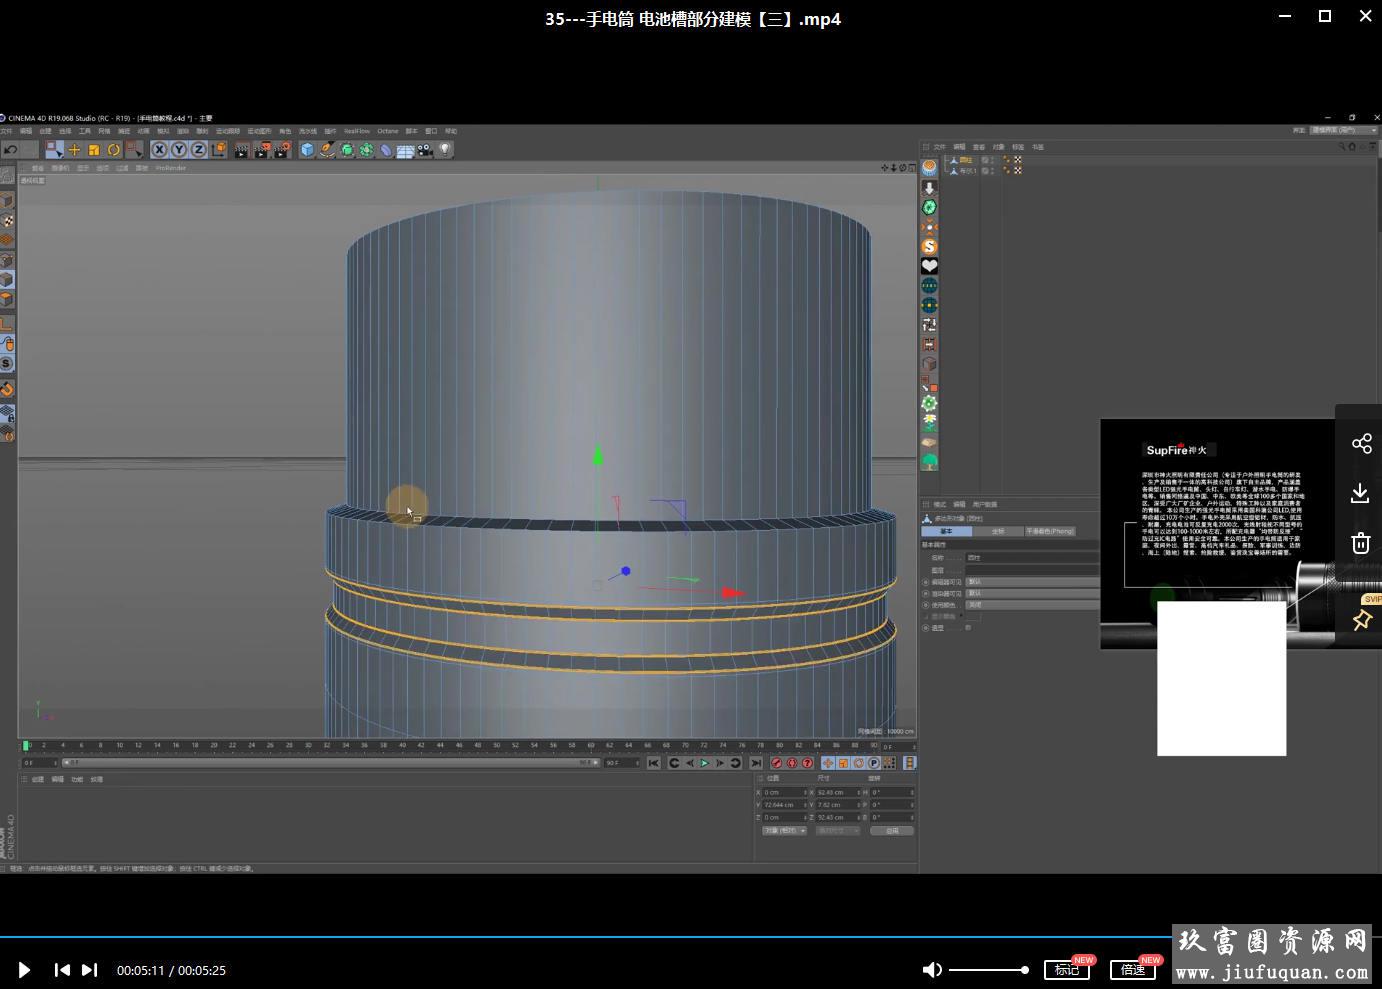The image size is (1382, 989).
Task: Toggle scale keyframe recording
Action: pyautogui.click(x=843, y=763)
